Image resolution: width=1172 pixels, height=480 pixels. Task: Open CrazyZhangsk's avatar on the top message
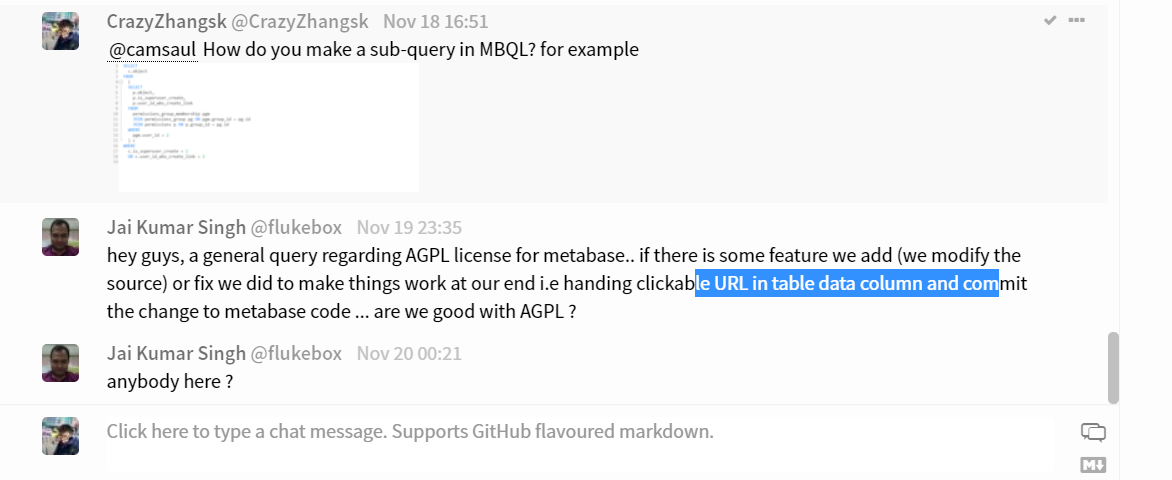[61, 31]
